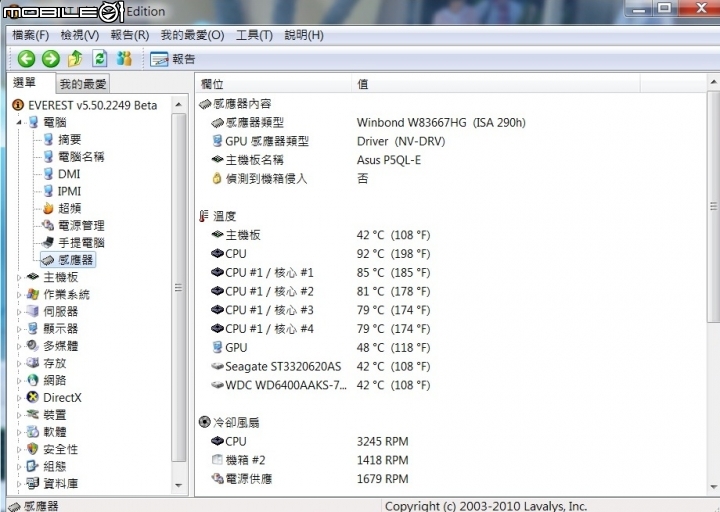Click the 值 column header
This screenshot has height=512, width=720.
point(496,84)
